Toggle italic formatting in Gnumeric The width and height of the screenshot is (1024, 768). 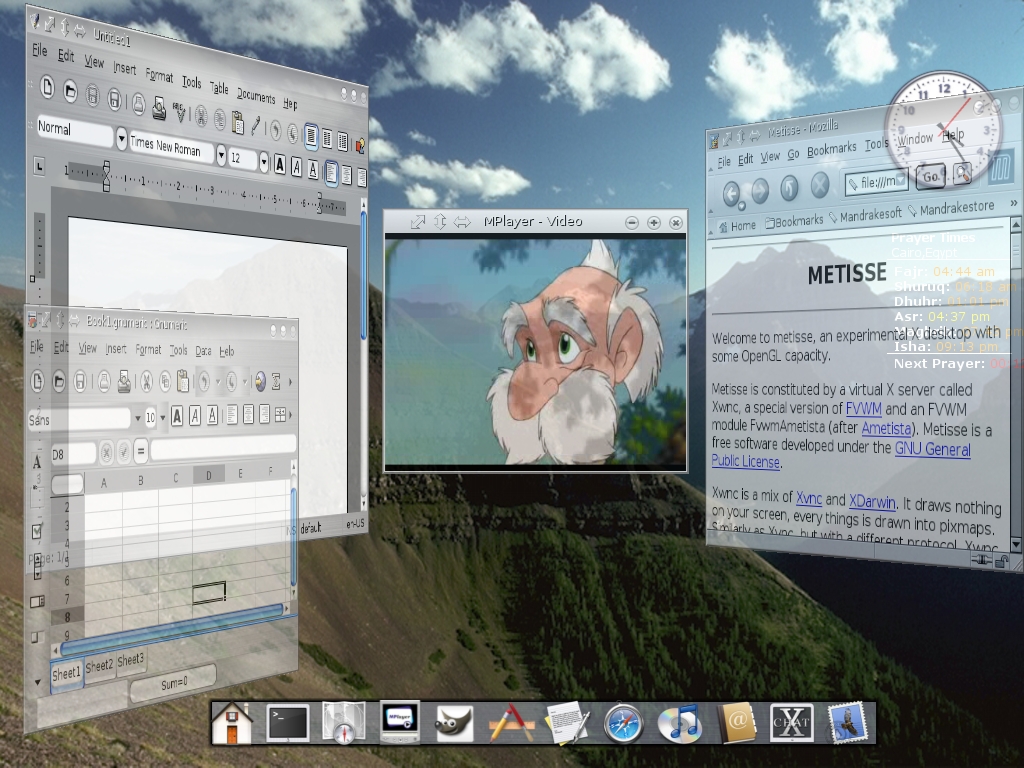coord(194,415)
